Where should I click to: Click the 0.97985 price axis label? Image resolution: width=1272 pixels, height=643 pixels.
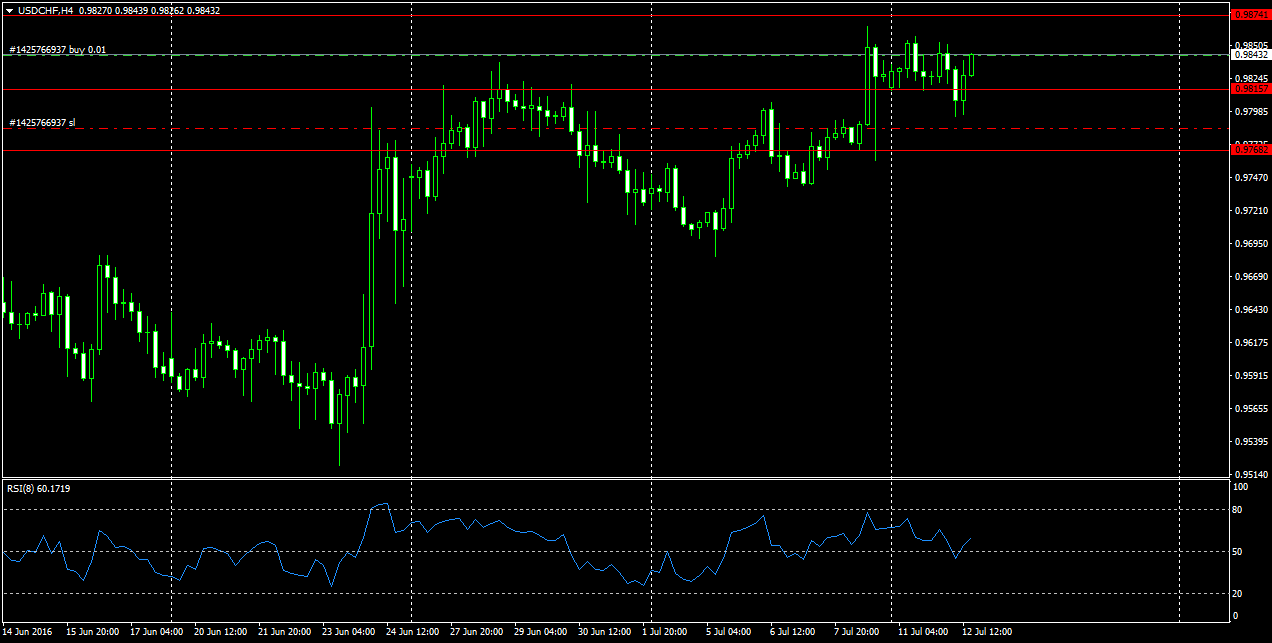click(x=1251, y=111)
